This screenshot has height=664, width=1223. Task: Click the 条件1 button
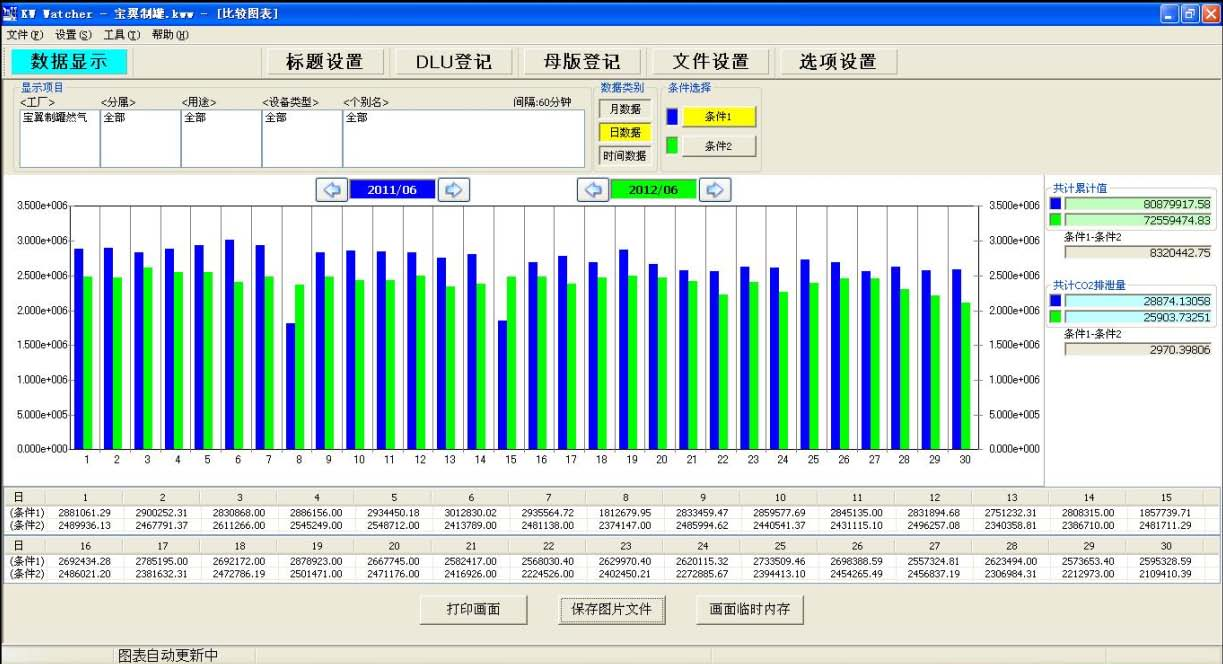click(719, 117)
